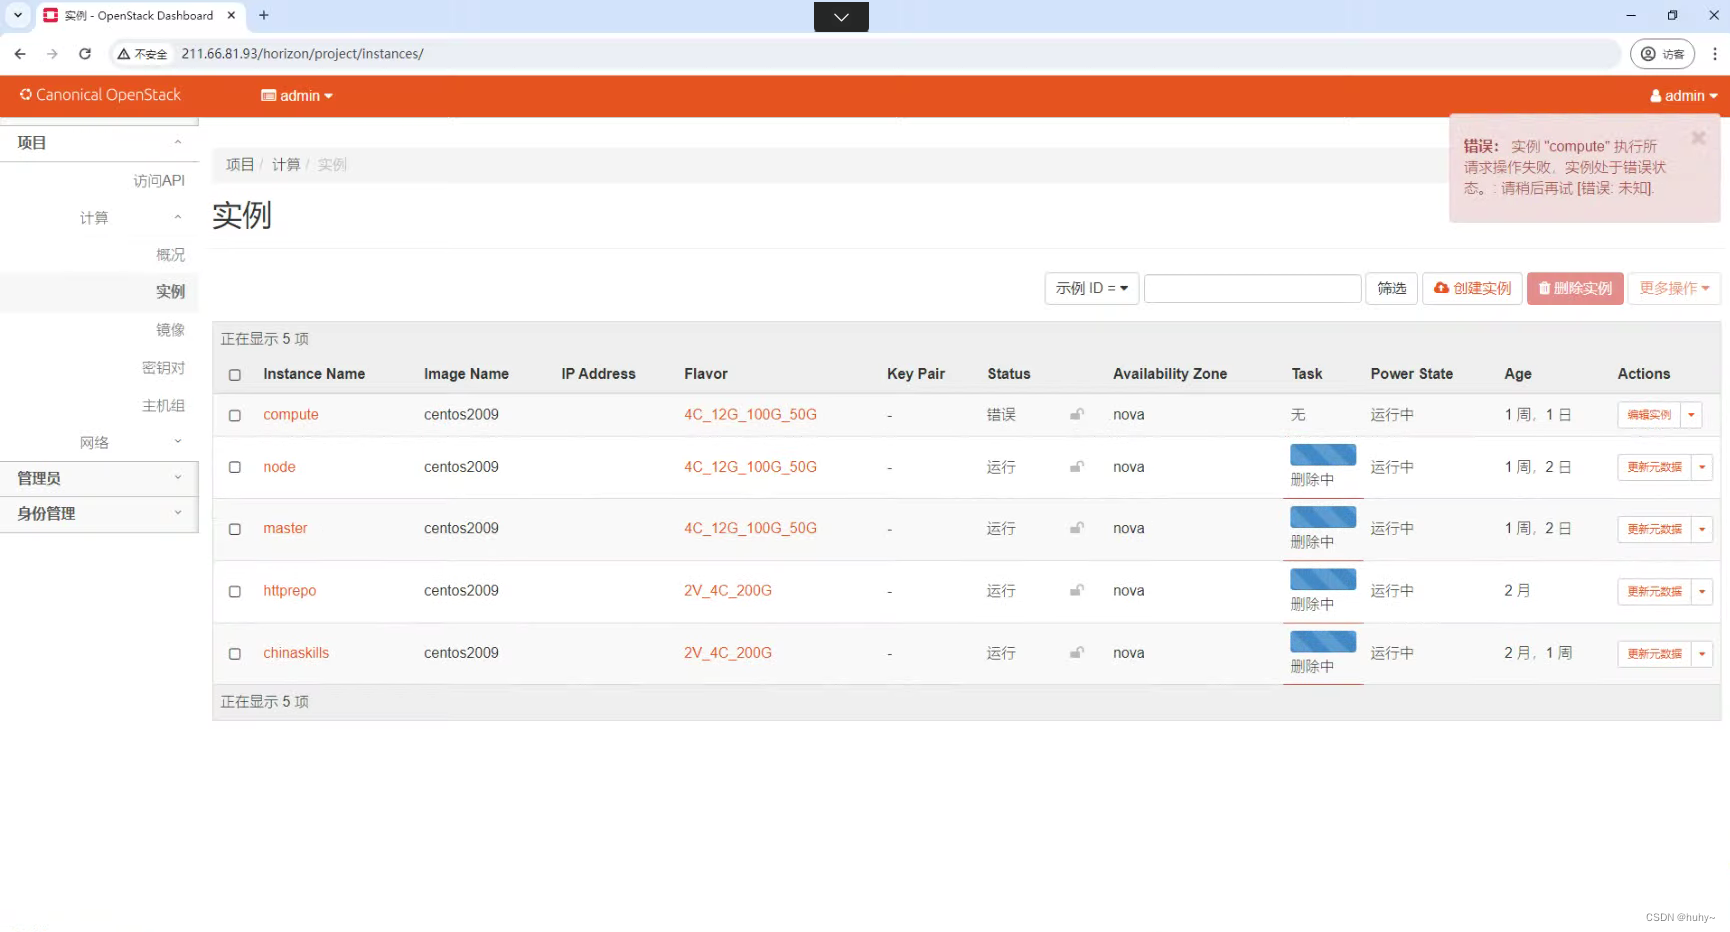Click the browser back arrow

coord(20,54)
